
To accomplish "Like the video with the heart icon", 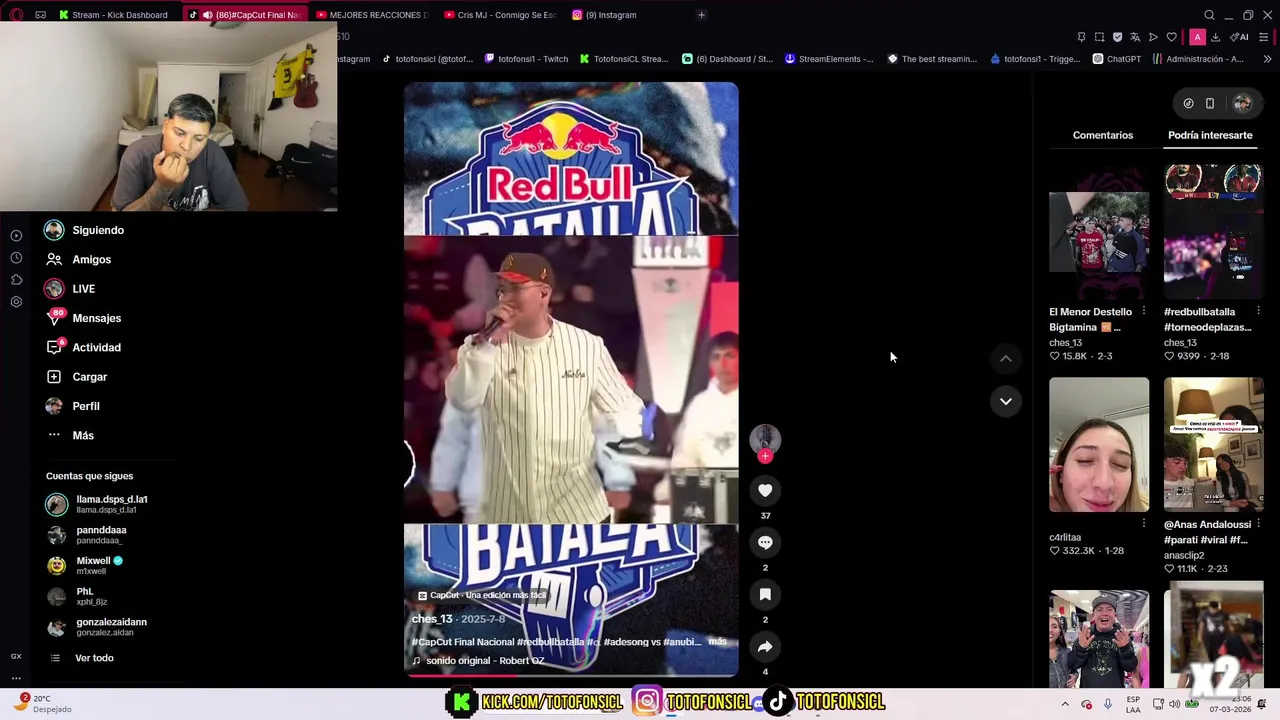I will point(765,490).
